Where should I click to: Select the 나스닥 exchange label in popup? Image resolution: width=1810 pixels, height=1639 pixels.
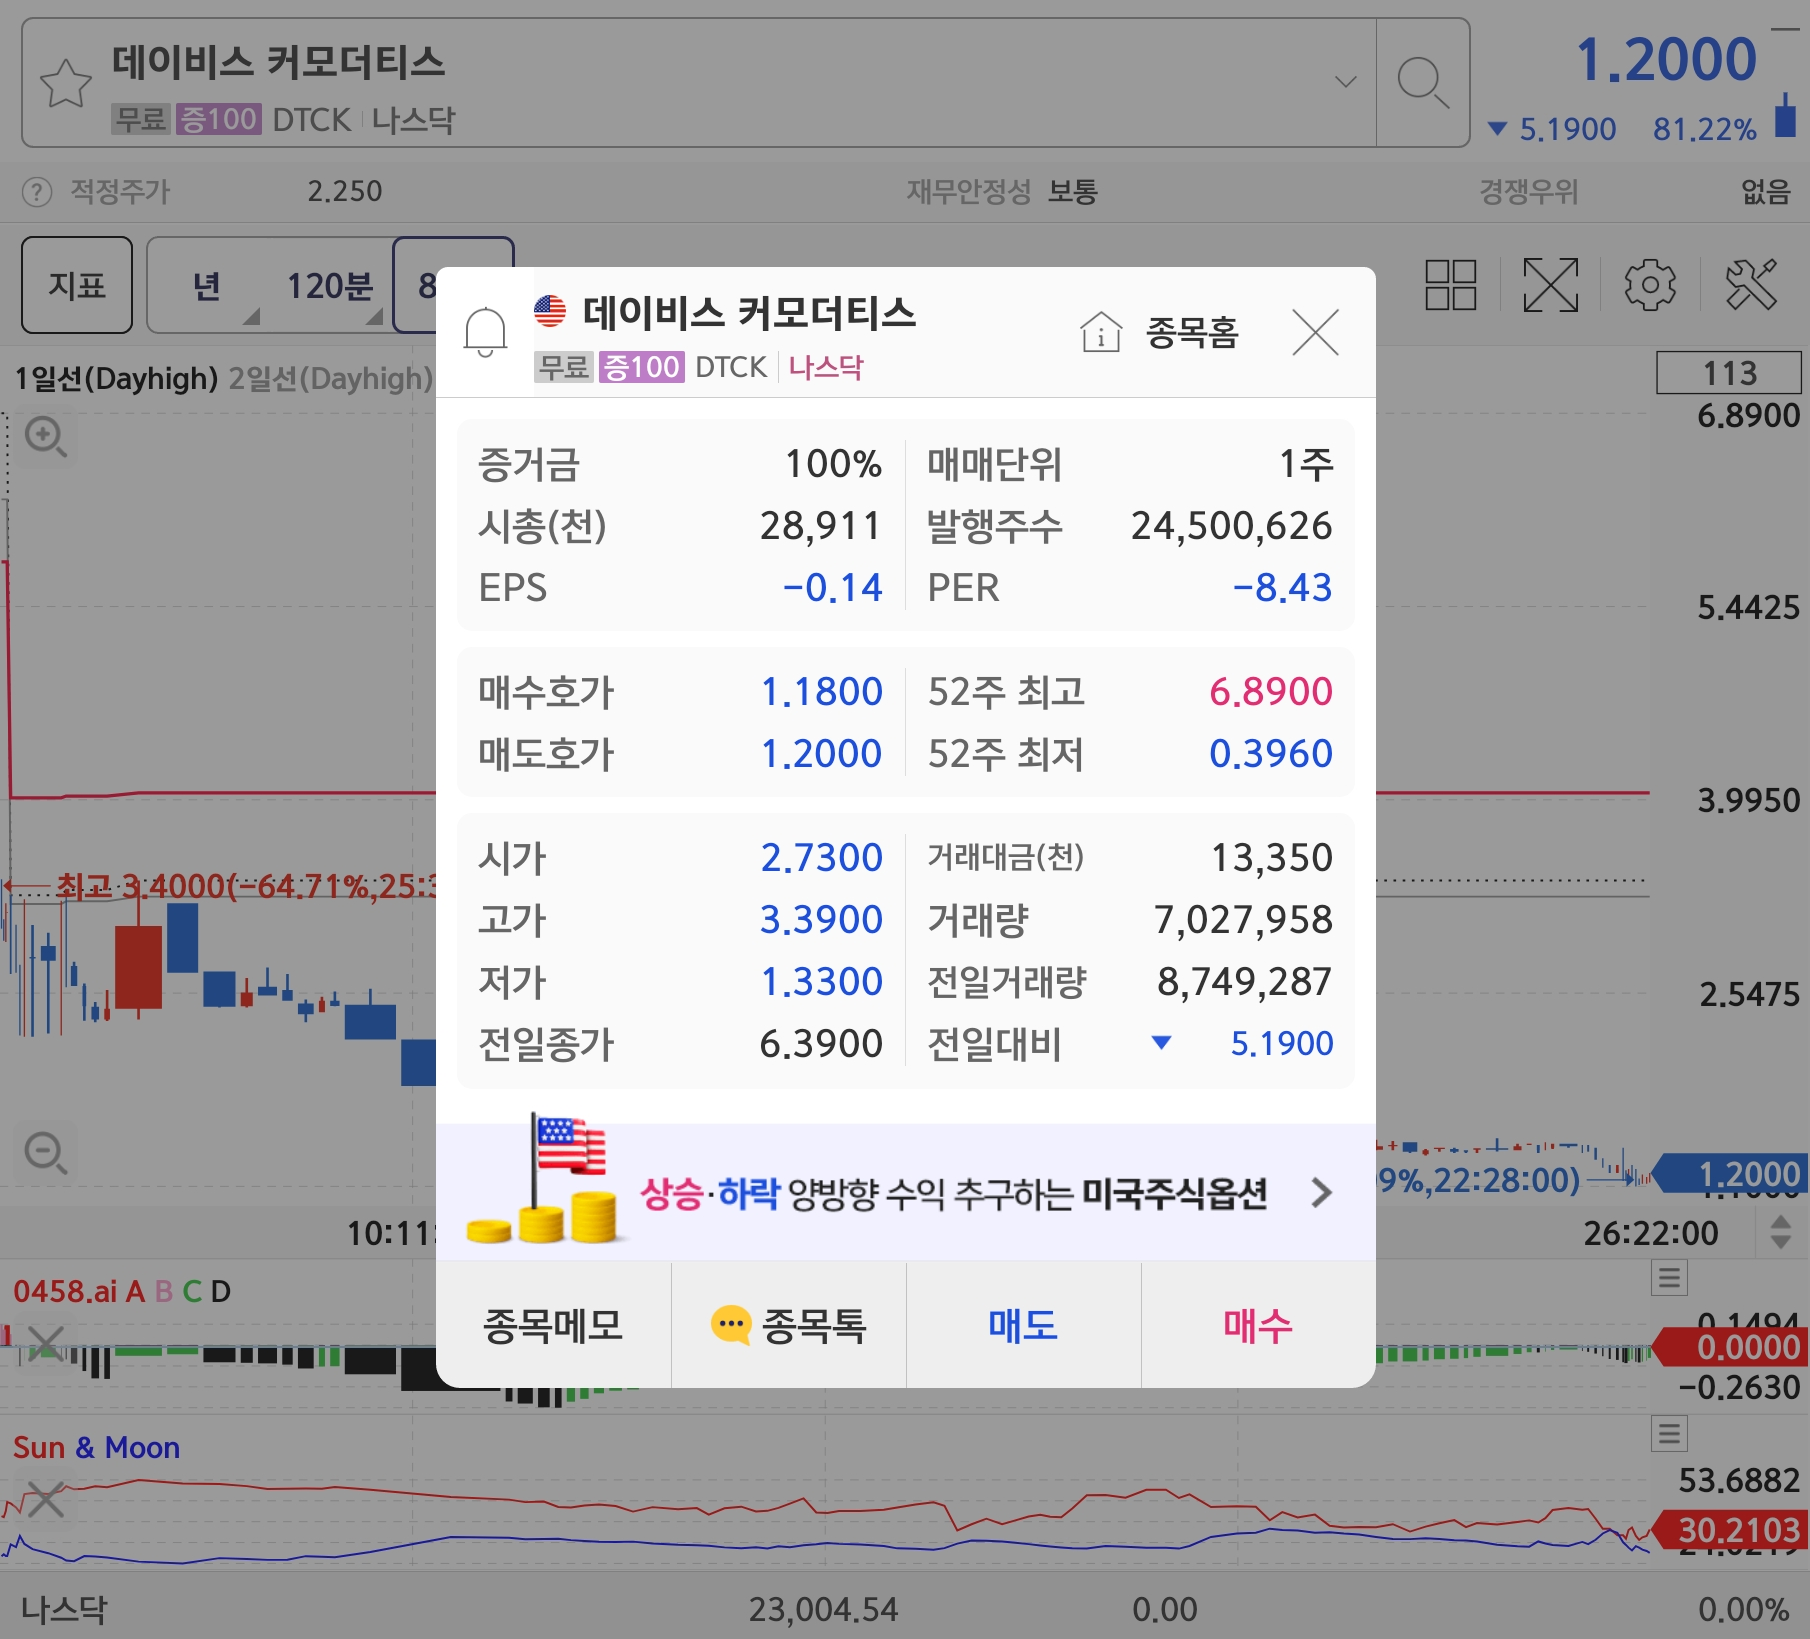tap(825, 367)
